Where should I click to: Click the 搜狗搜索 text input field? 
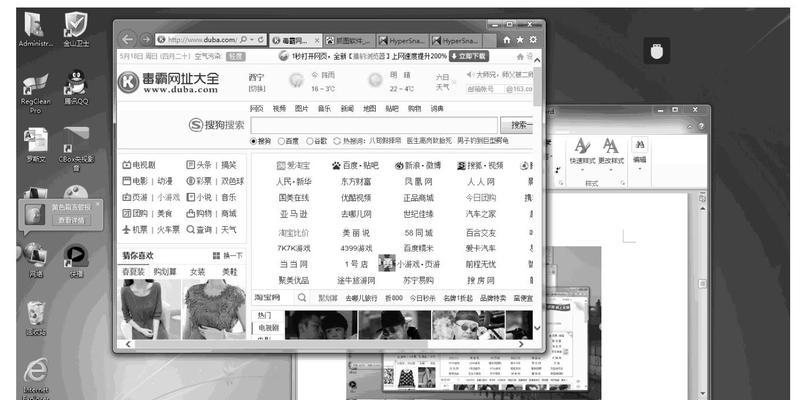point(374,125)
